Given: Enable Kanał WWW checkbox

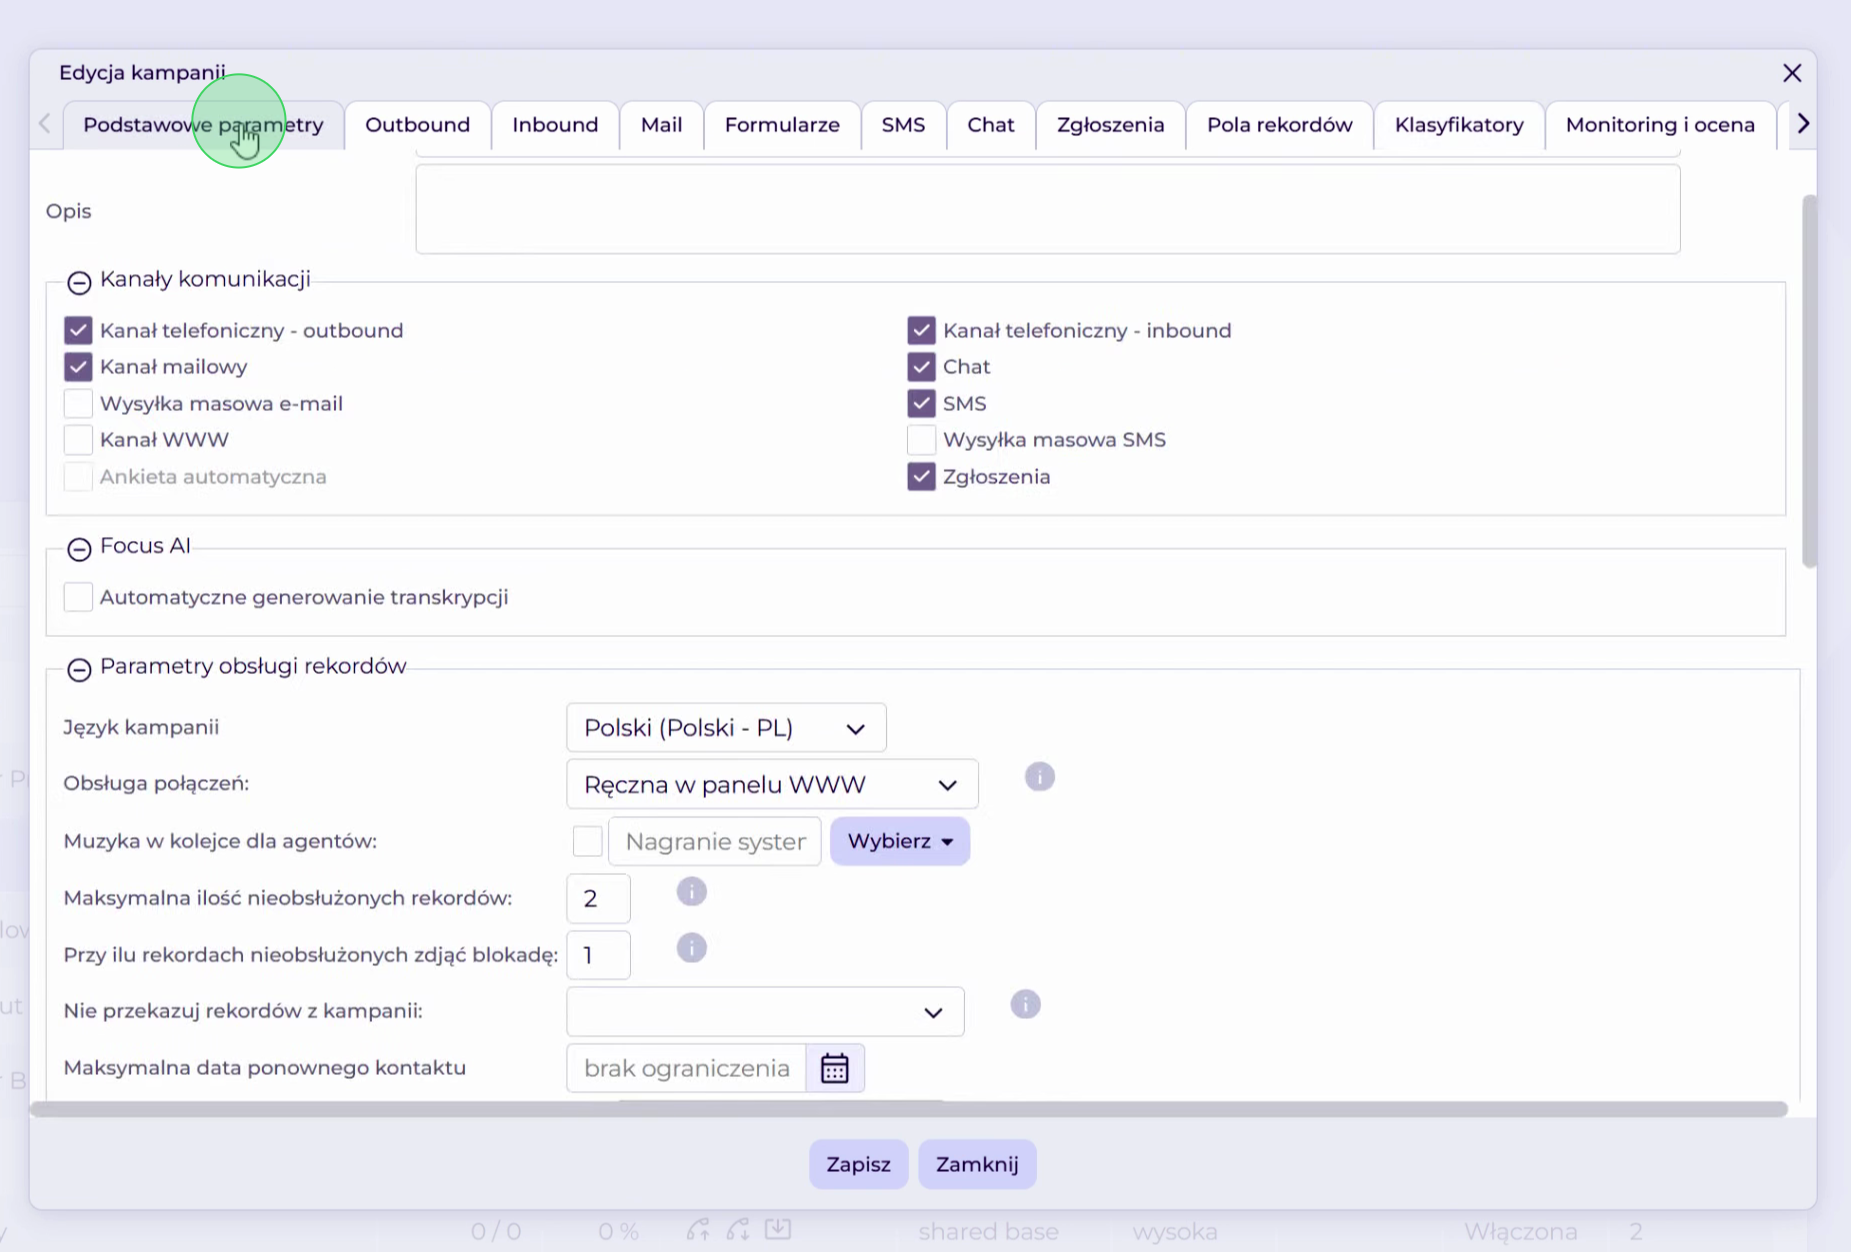Looking at the screenshot, I should pos(78,440).
